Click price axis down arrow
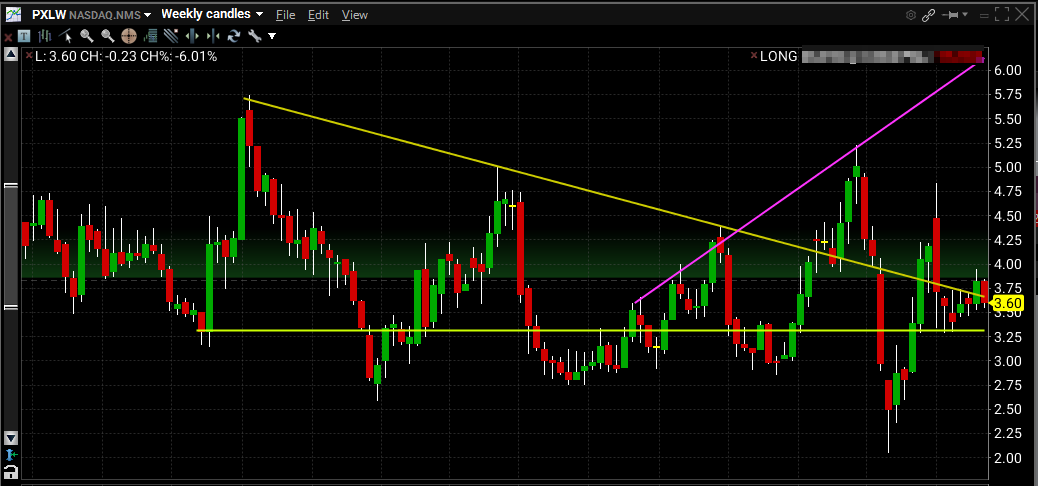The image size is (1038, 486). pos(11,438)
